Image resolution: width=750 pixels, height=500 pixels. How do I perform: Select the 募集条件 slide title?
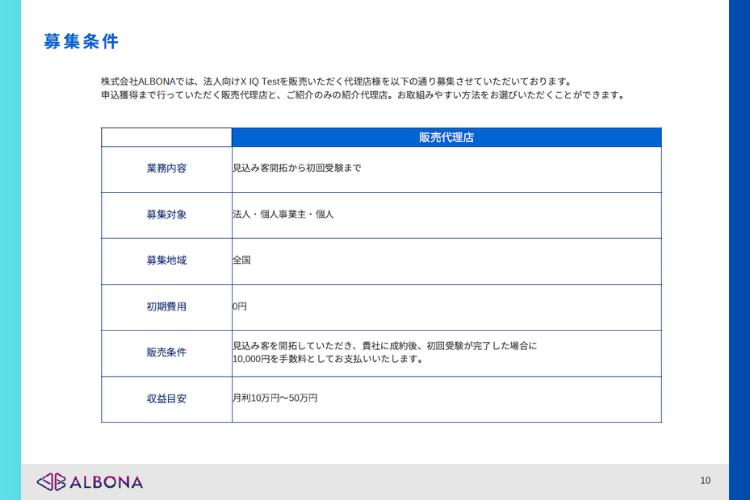(x=81, y=41)
